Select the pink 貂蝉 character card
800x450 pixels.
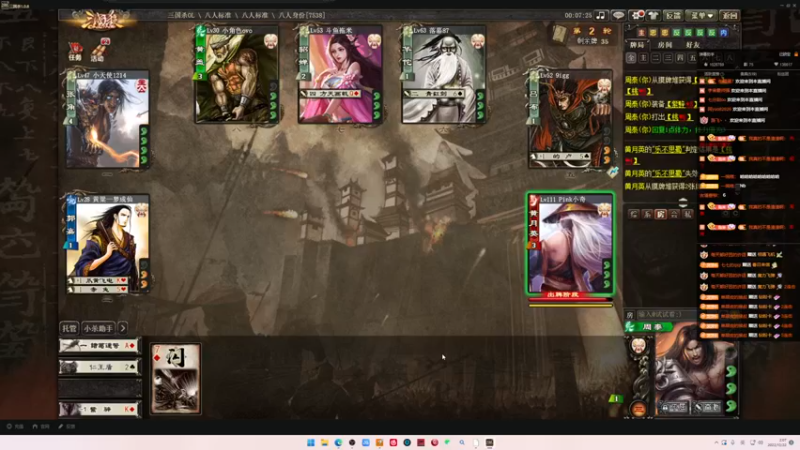[x=340, y=74]
